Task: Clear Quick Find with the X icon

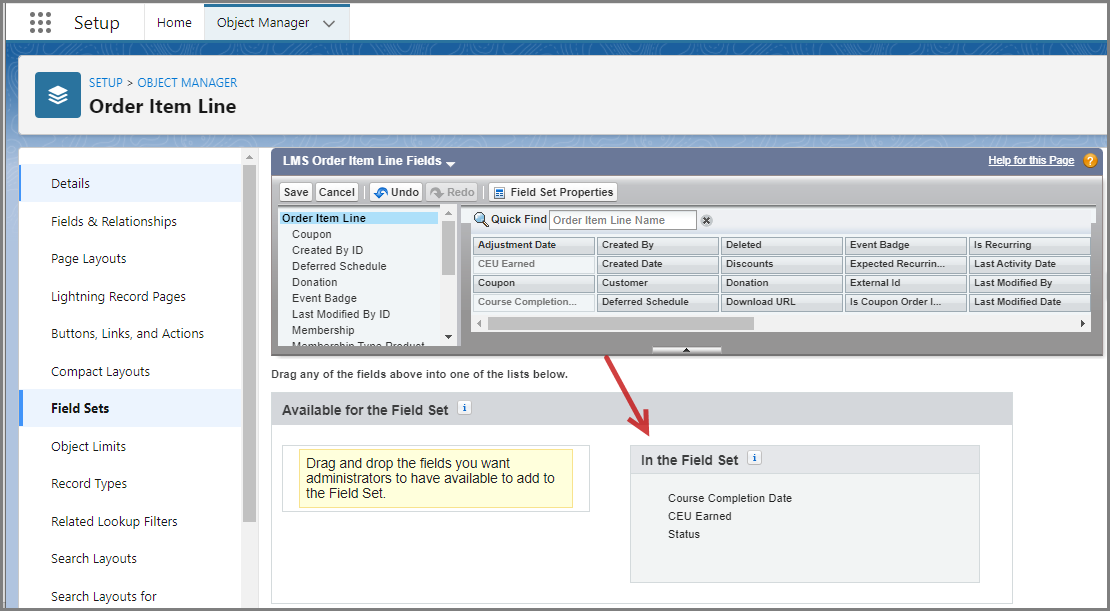Action: 706,220
